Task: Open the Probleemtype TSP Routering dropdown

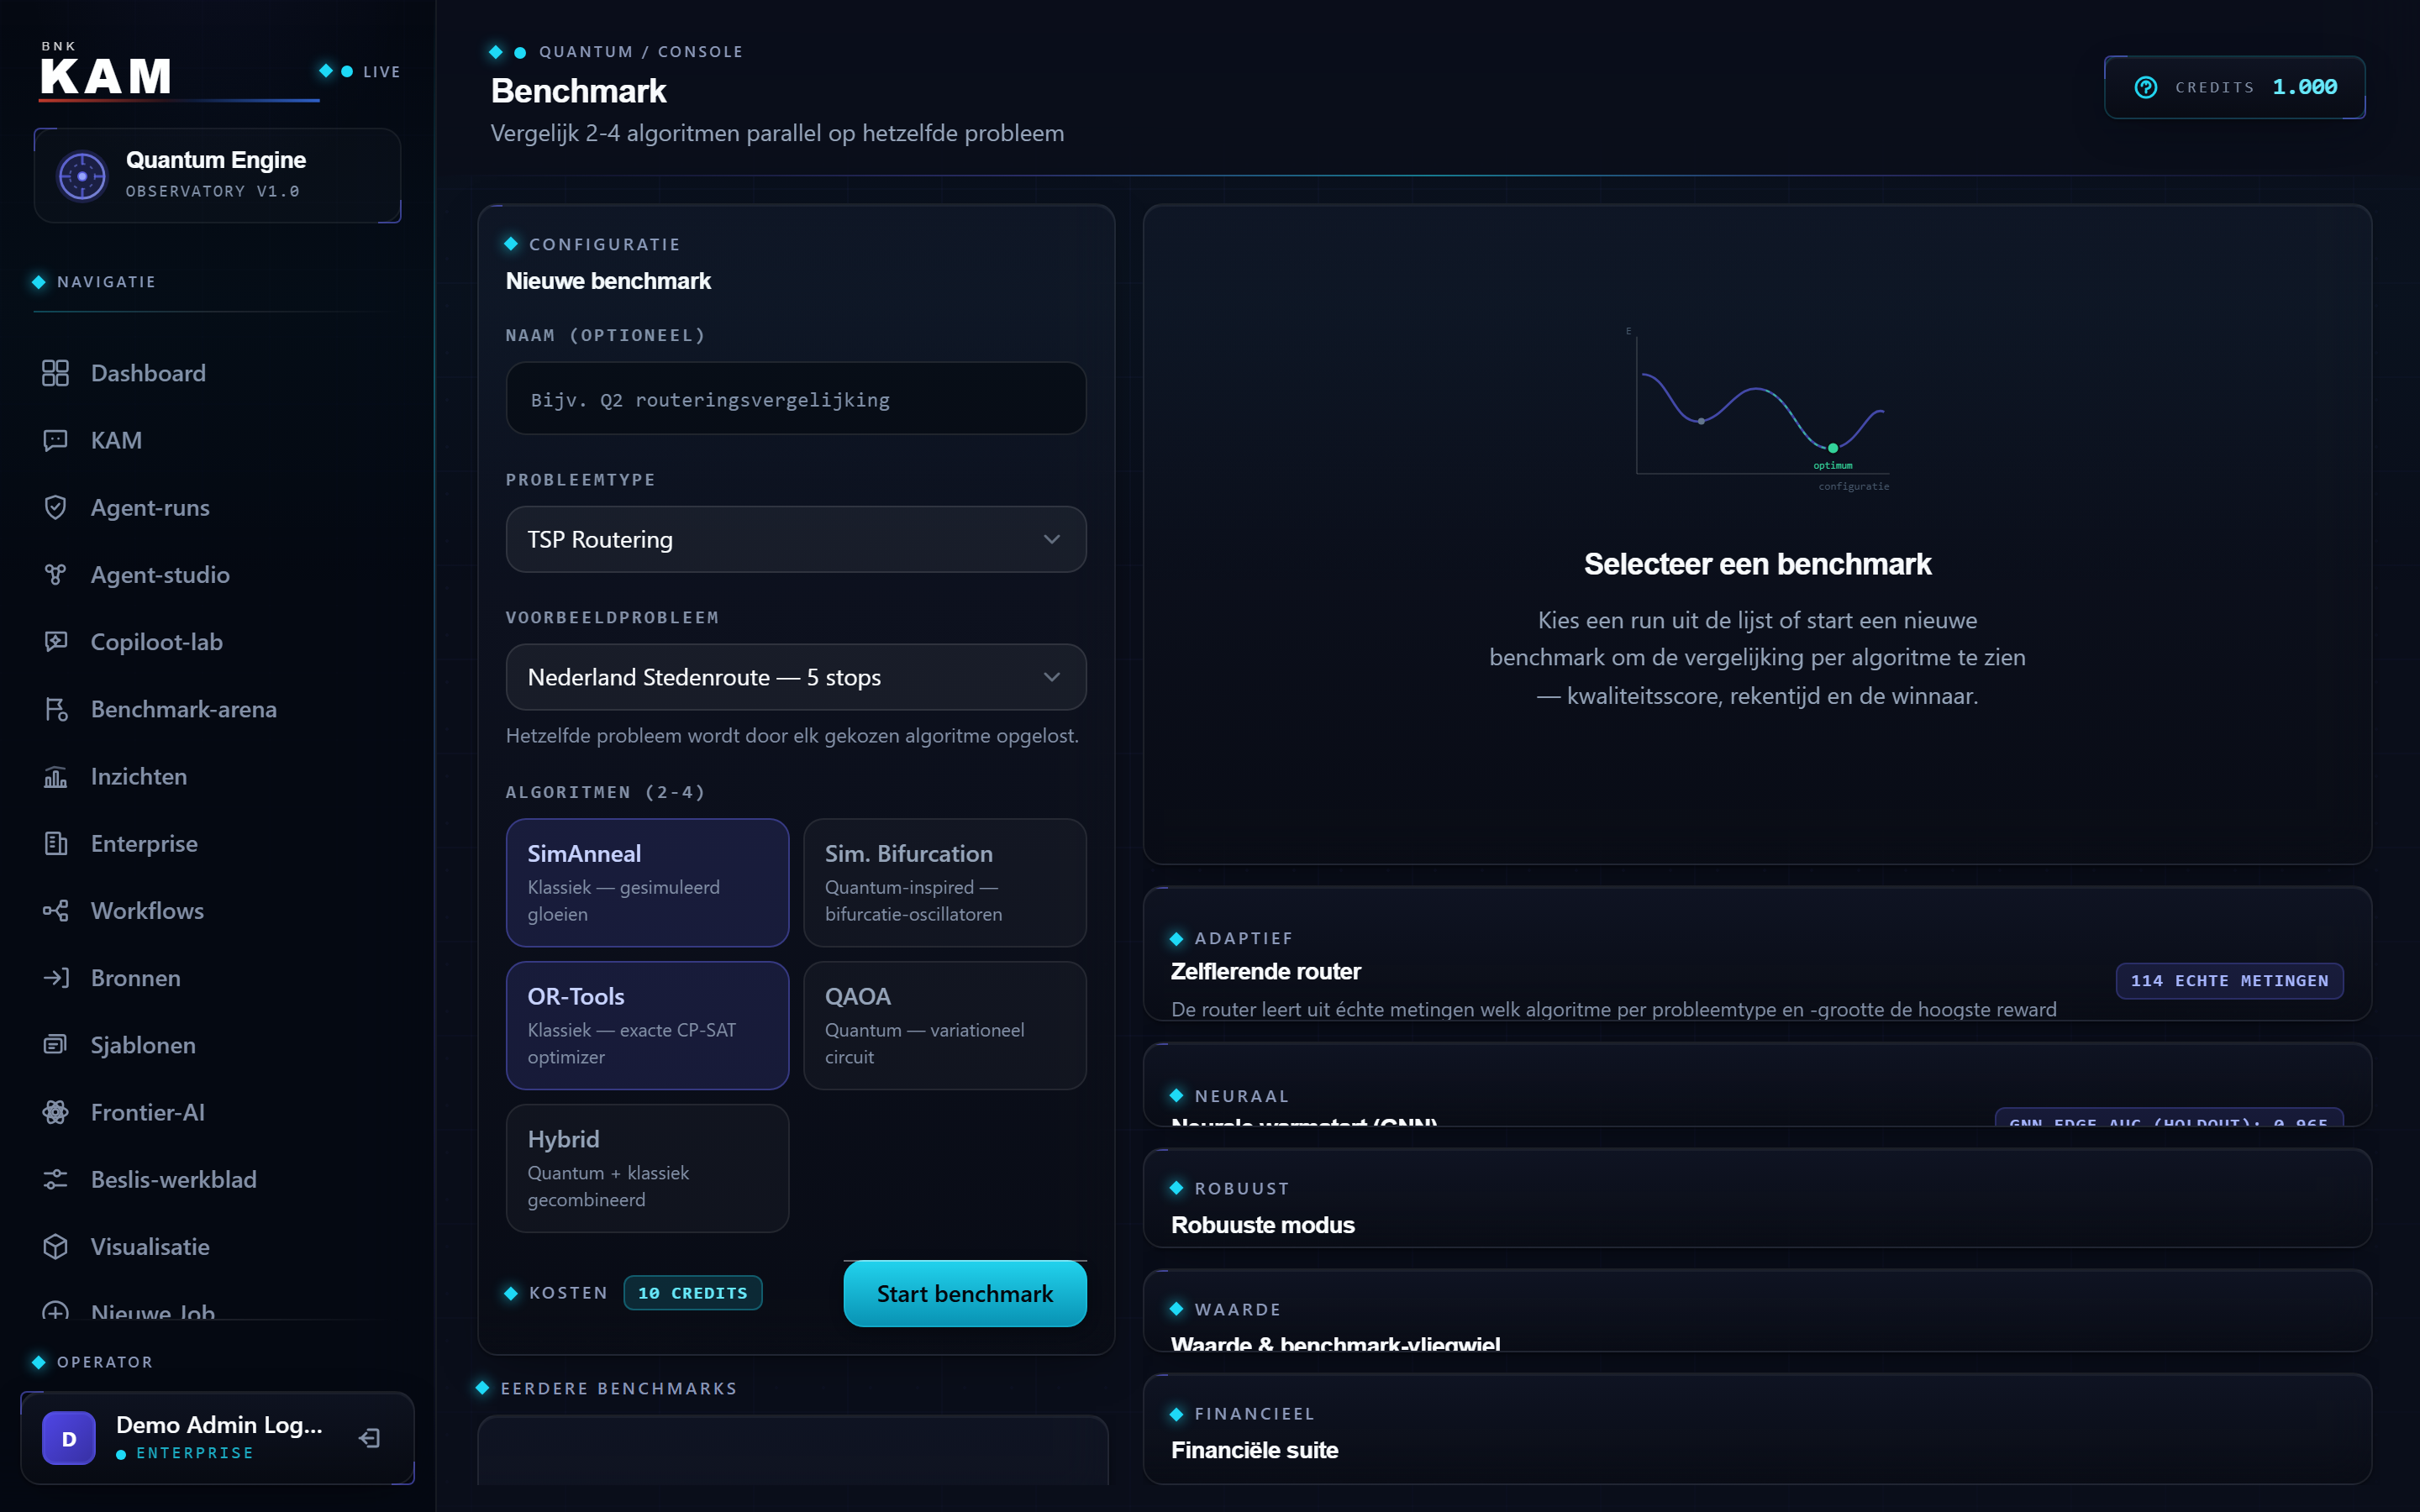Action: pyautogui.click(x=796, y=539)
